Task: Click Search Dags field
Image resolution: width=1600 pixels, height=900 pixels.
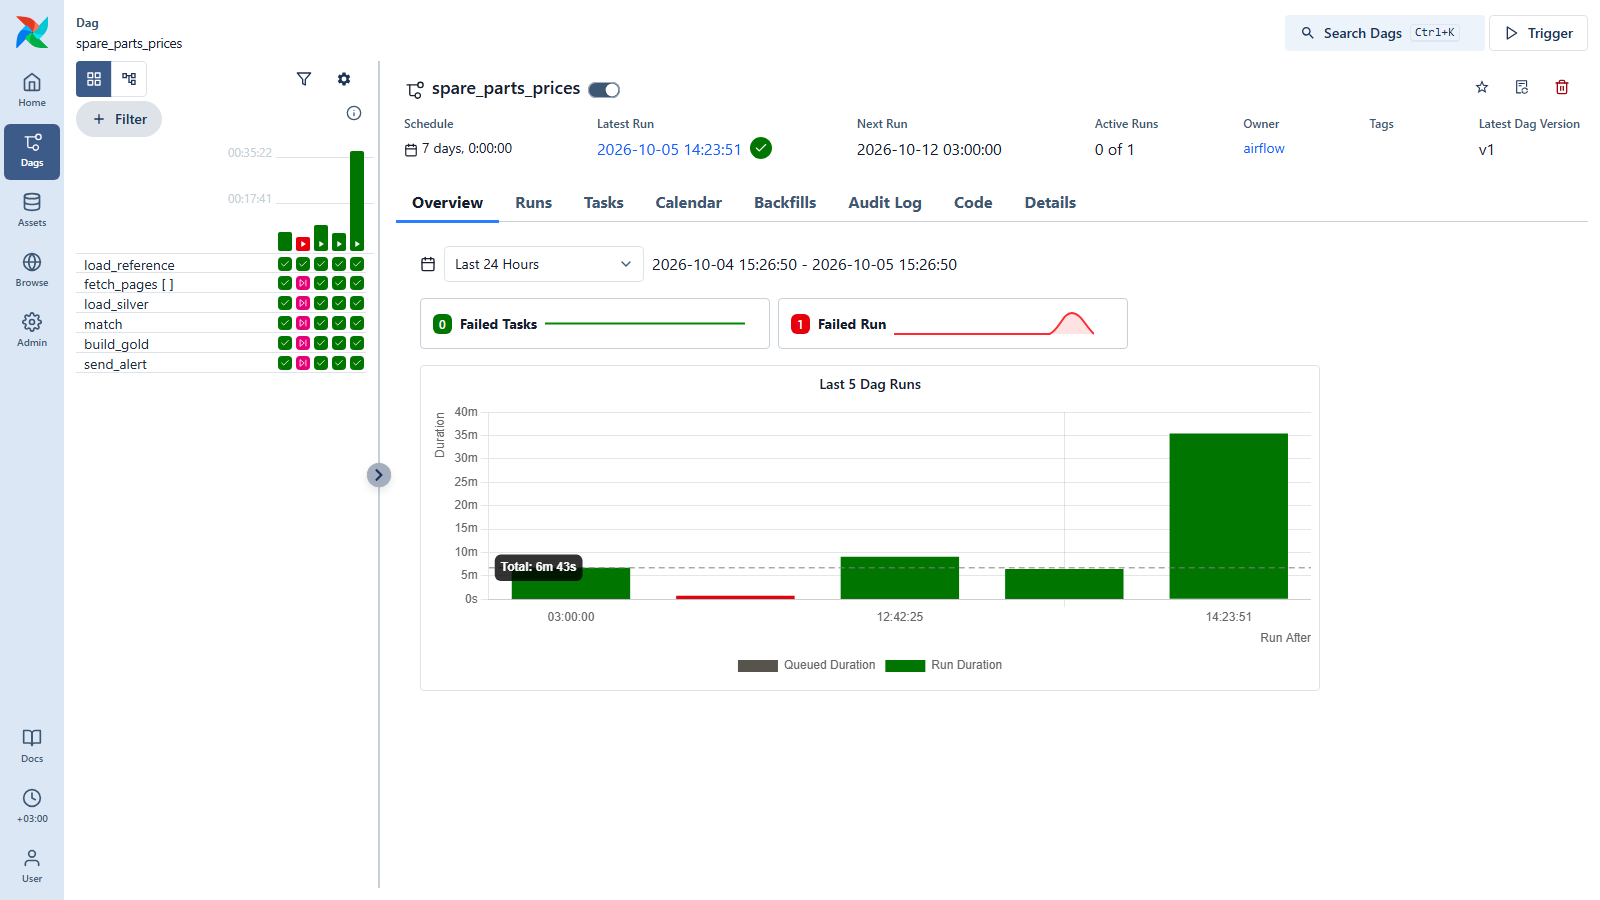Action: point(1385,33)
